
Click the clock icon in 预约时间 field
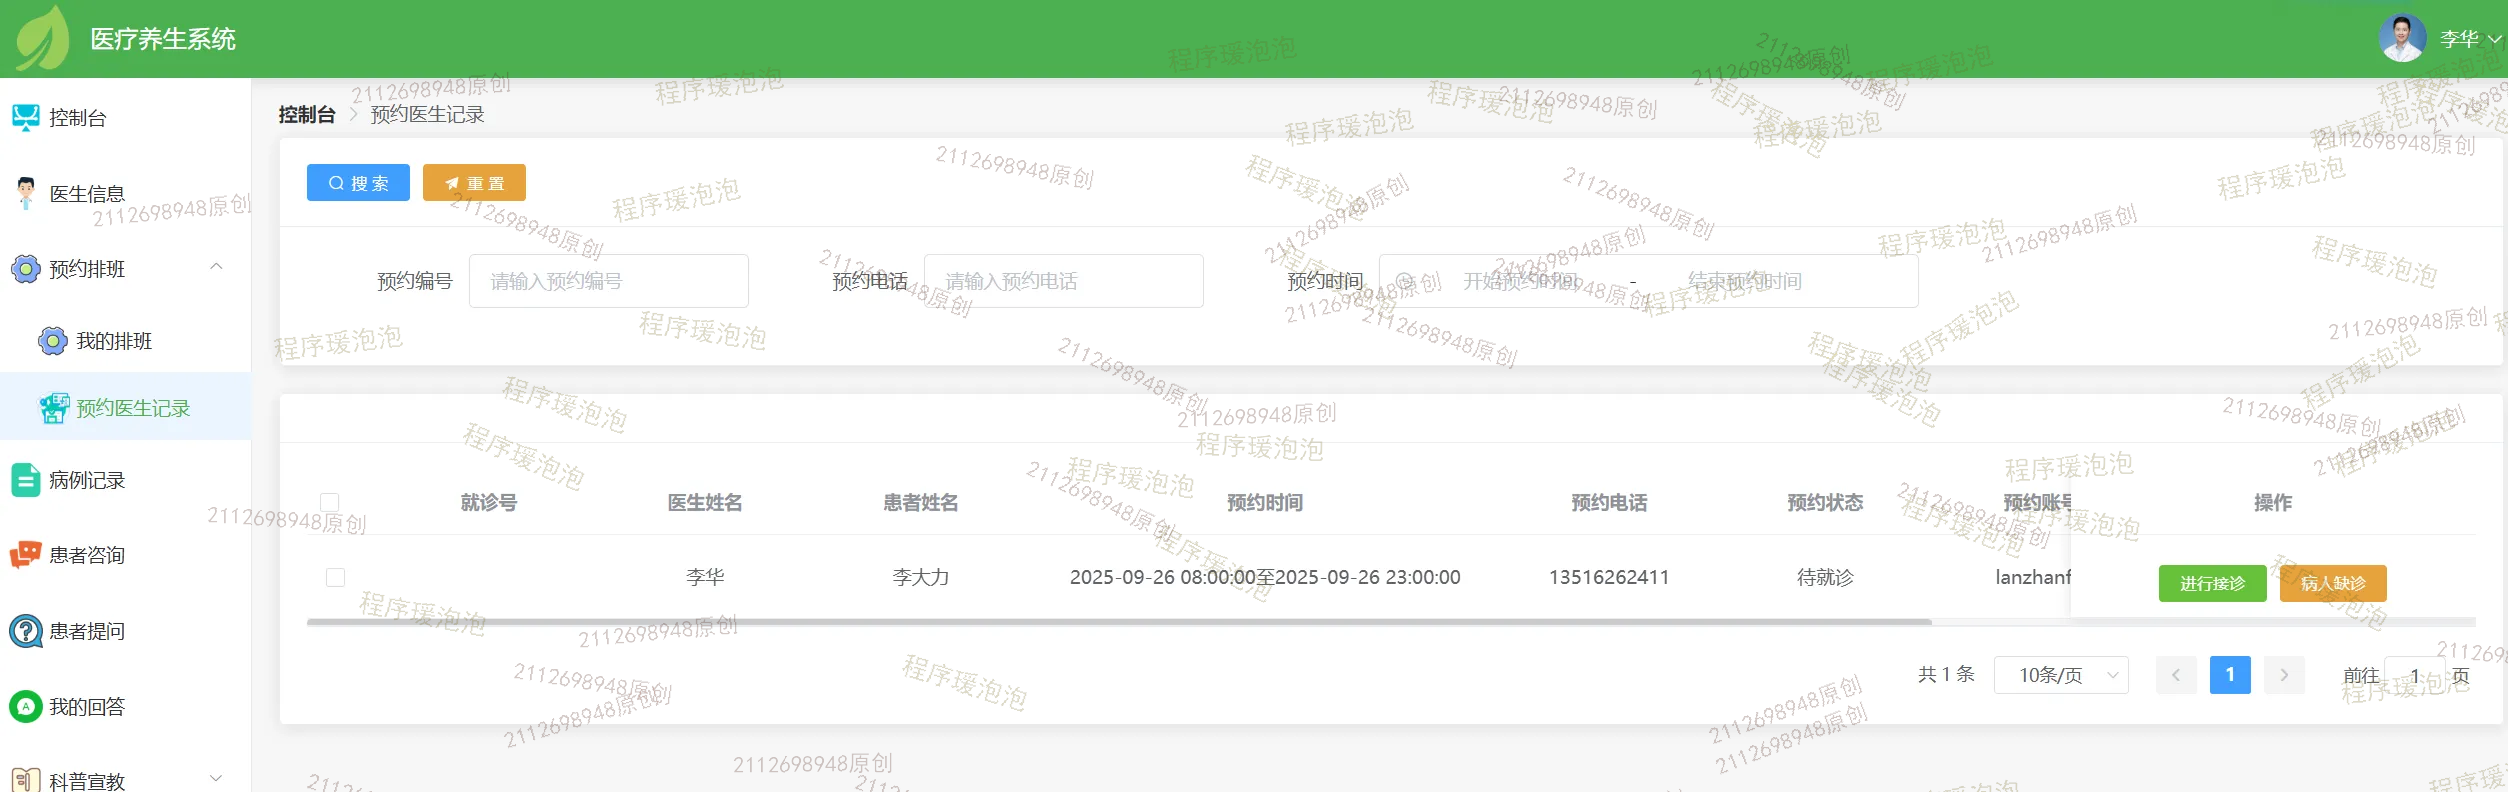[x=1404, y=281]
